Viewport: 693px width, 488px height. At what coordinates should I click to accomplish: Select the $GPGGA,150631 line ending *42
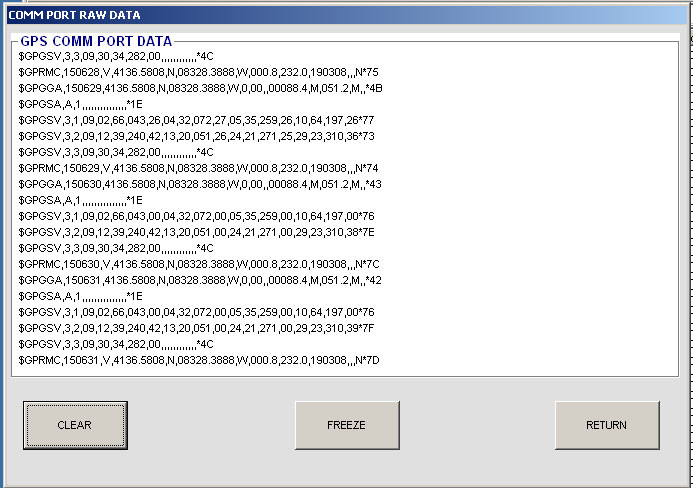[x=200, y=280]
